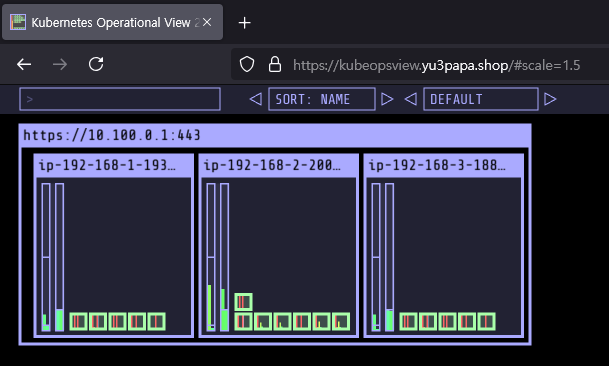Screen dimensions: 609x366
Task: Select fourth pod box in node ip-192-168-1-193
Action: (137, 322)
